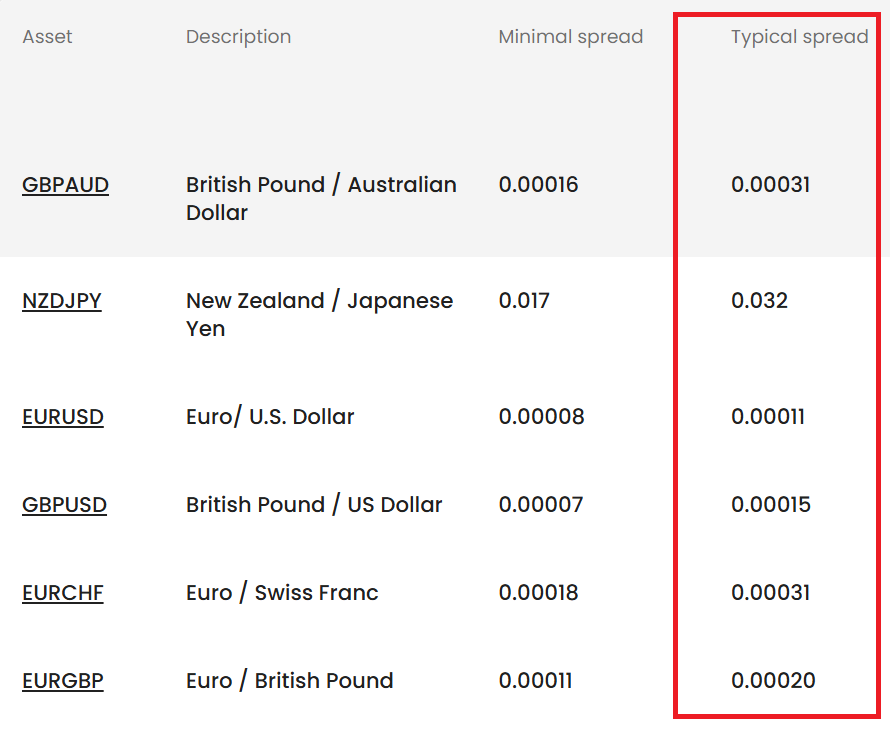Click the Typical spread column header

coord(799,37)
